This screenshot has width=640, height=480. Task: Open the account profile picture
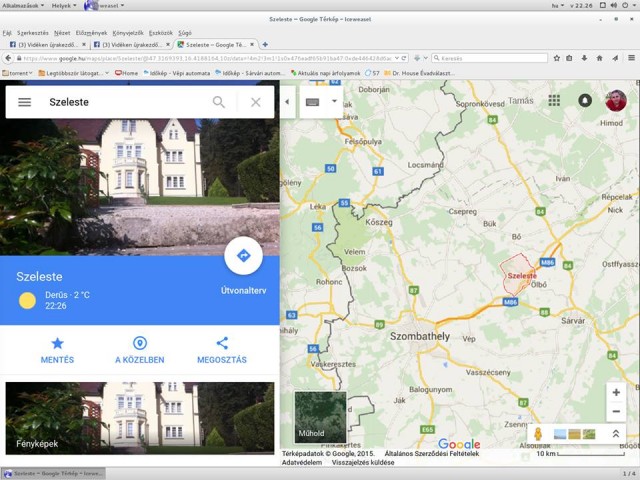click(616, 100)
